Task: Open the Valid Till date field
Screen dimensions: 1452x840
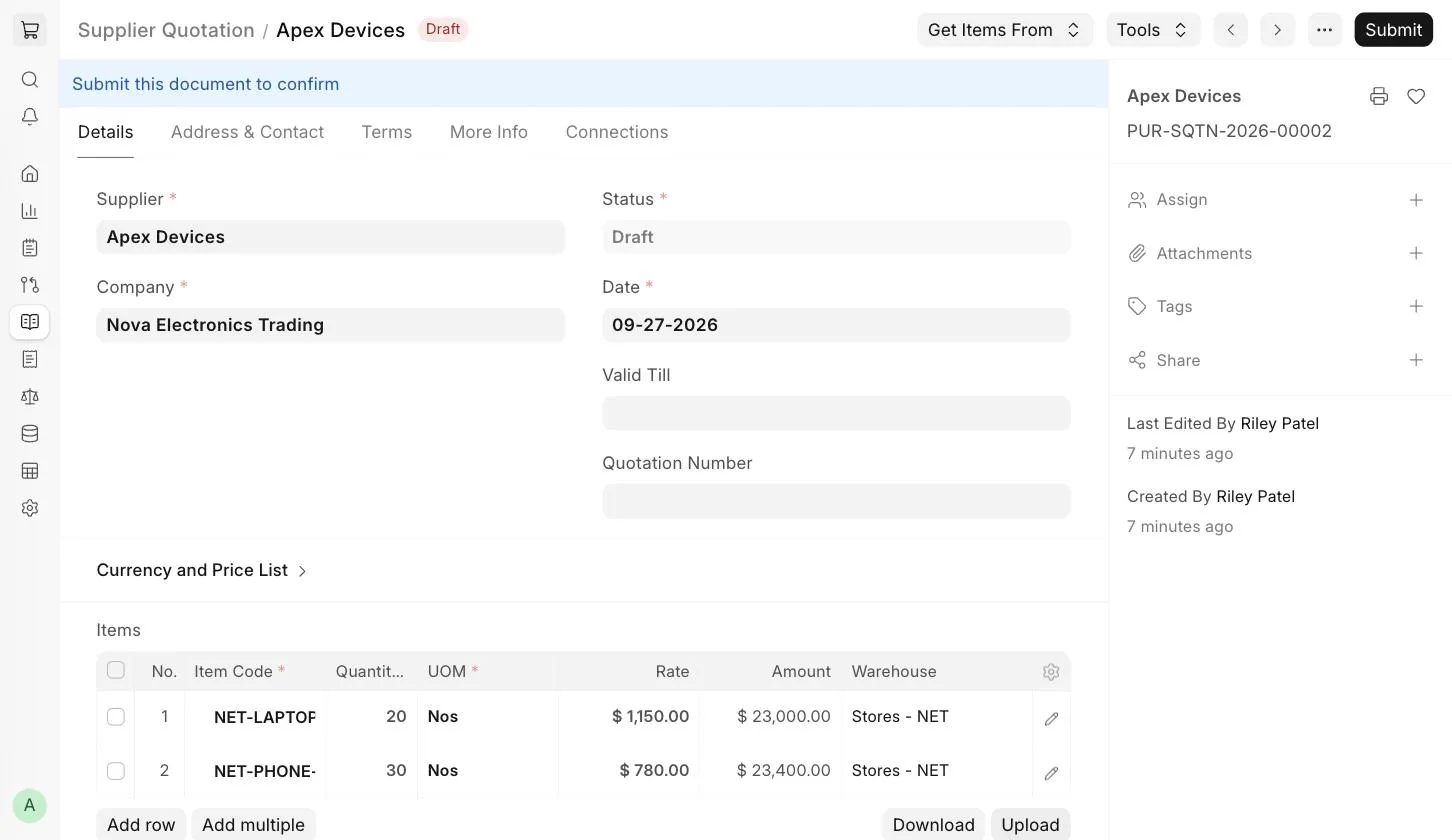Action: pyautogui.click(x=836, y=413)
